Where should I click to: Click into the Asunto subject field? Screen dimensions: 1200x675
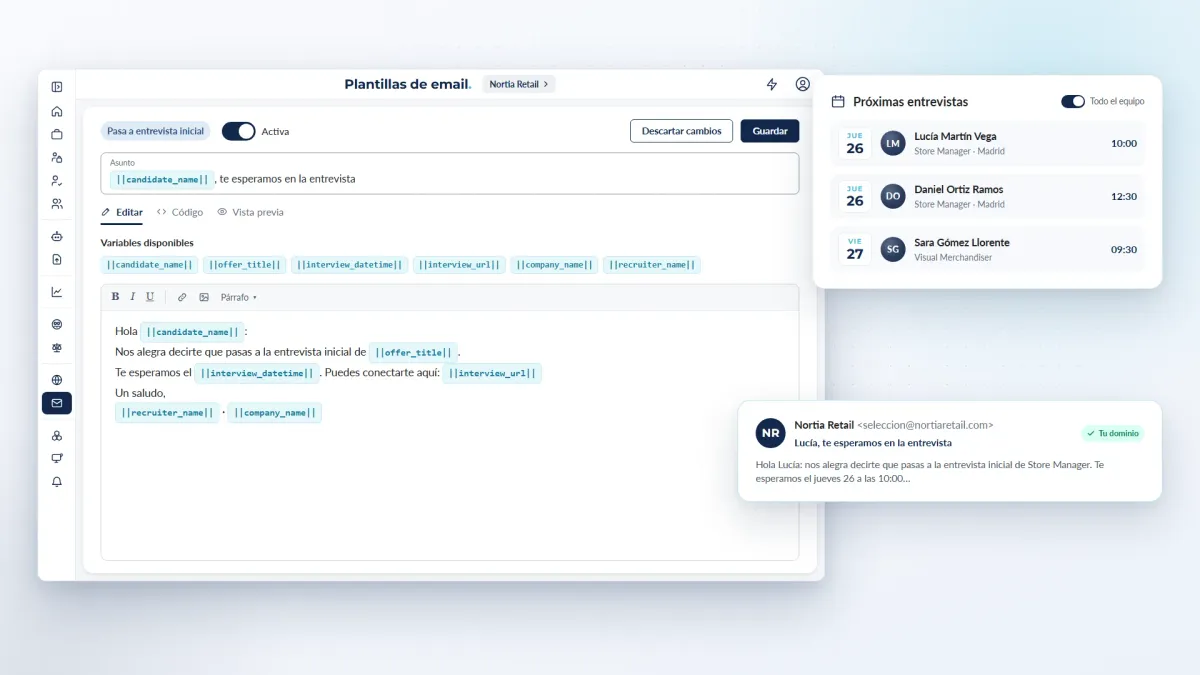point(450,173)
